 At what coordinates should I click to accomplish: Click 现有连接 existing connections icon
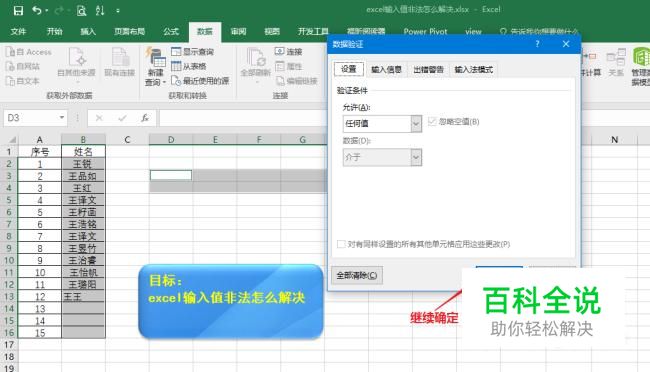(x=119, y=62)
